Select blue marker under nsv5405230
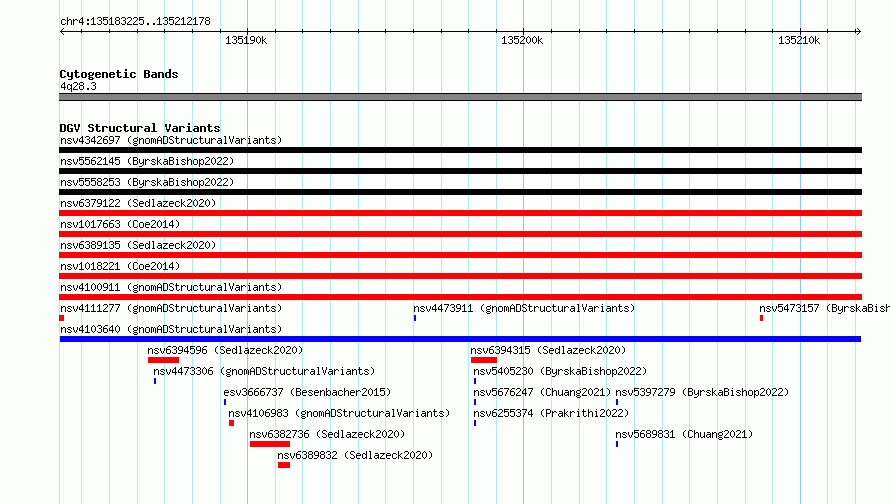 click(x=475, y=381)
